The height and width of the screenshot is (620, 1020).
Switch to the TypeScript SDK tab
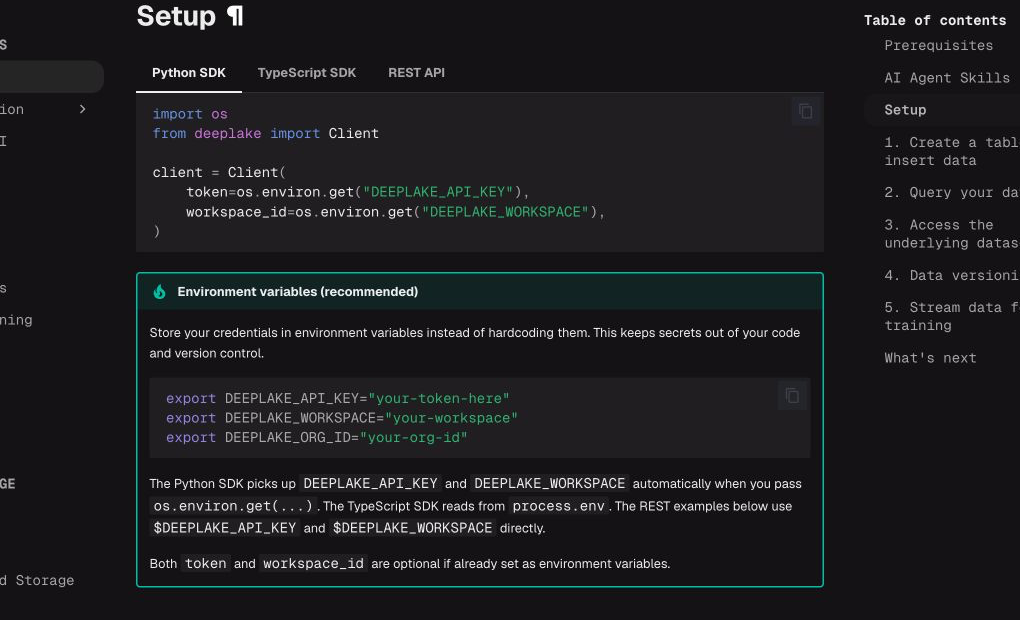[x=306, y=73]
